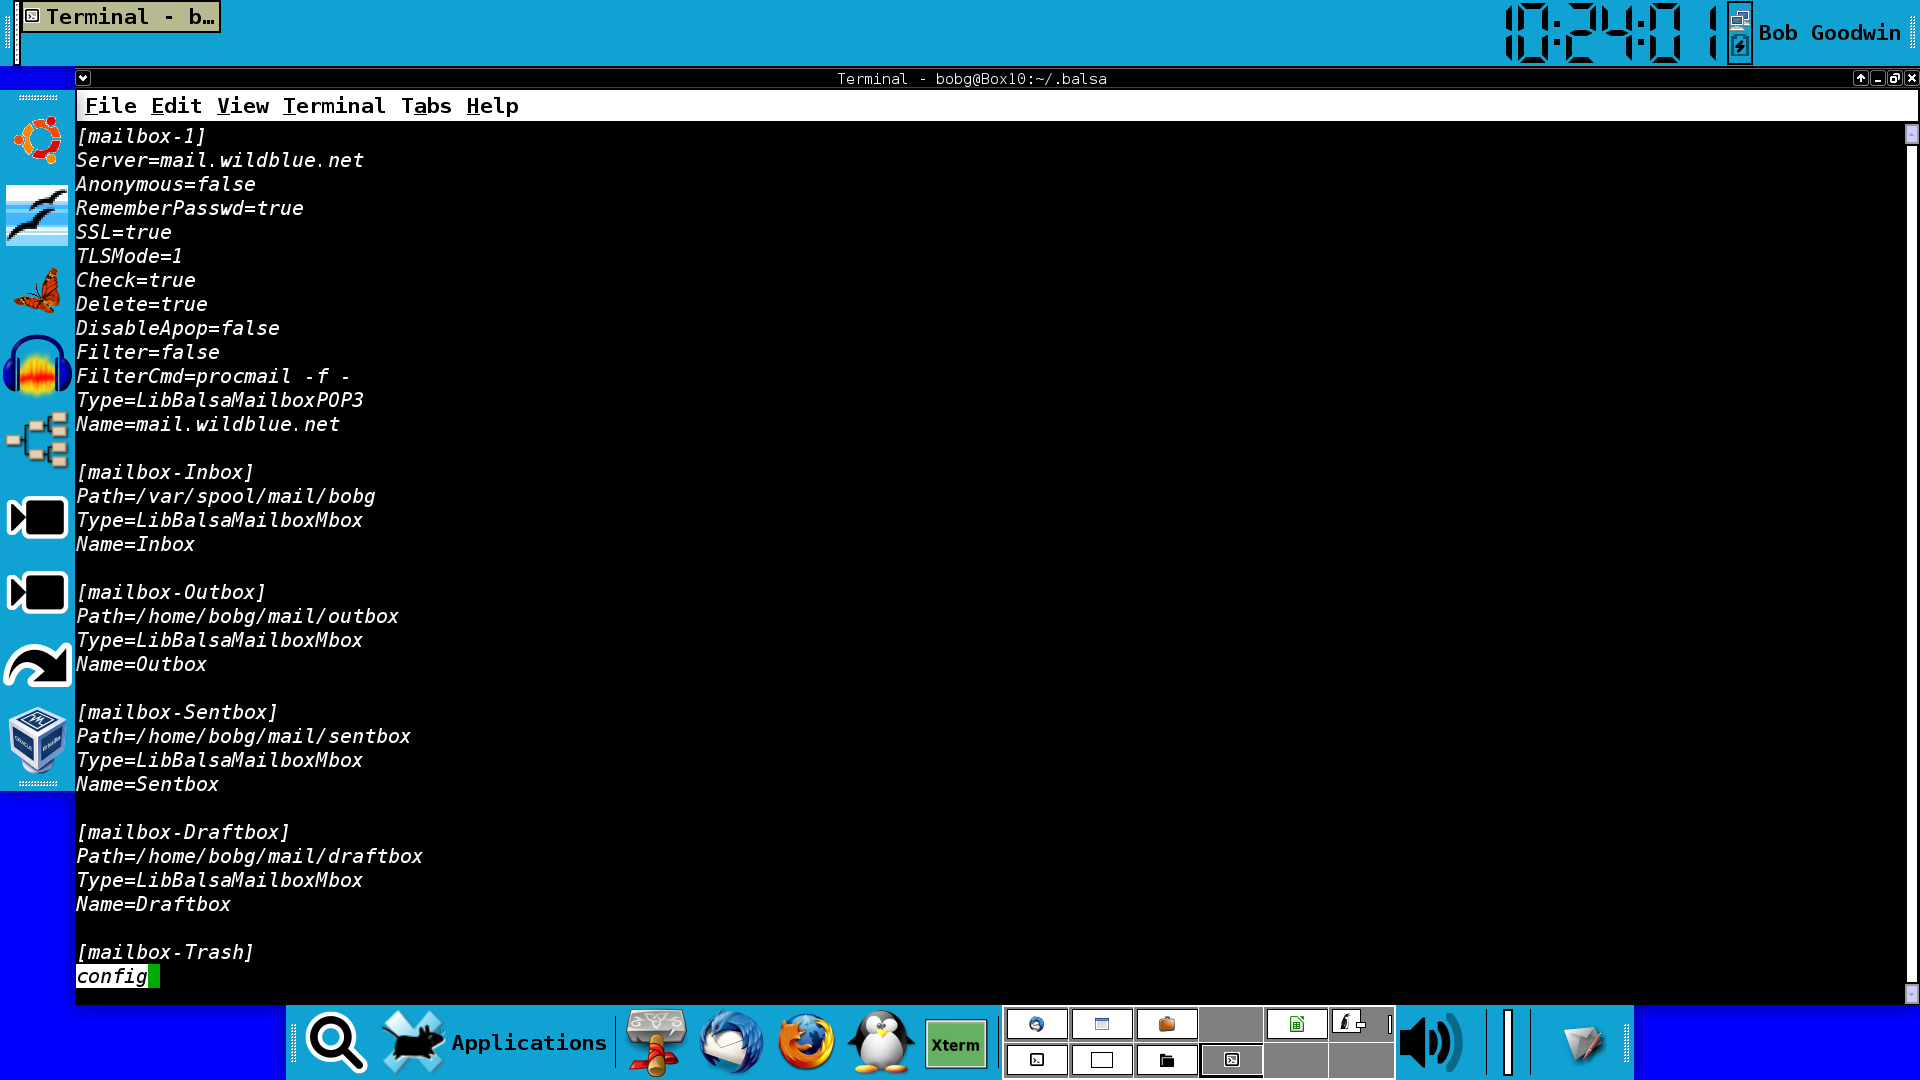
Task: Click the battery charging indicator icon
Action: (1740, 46)
